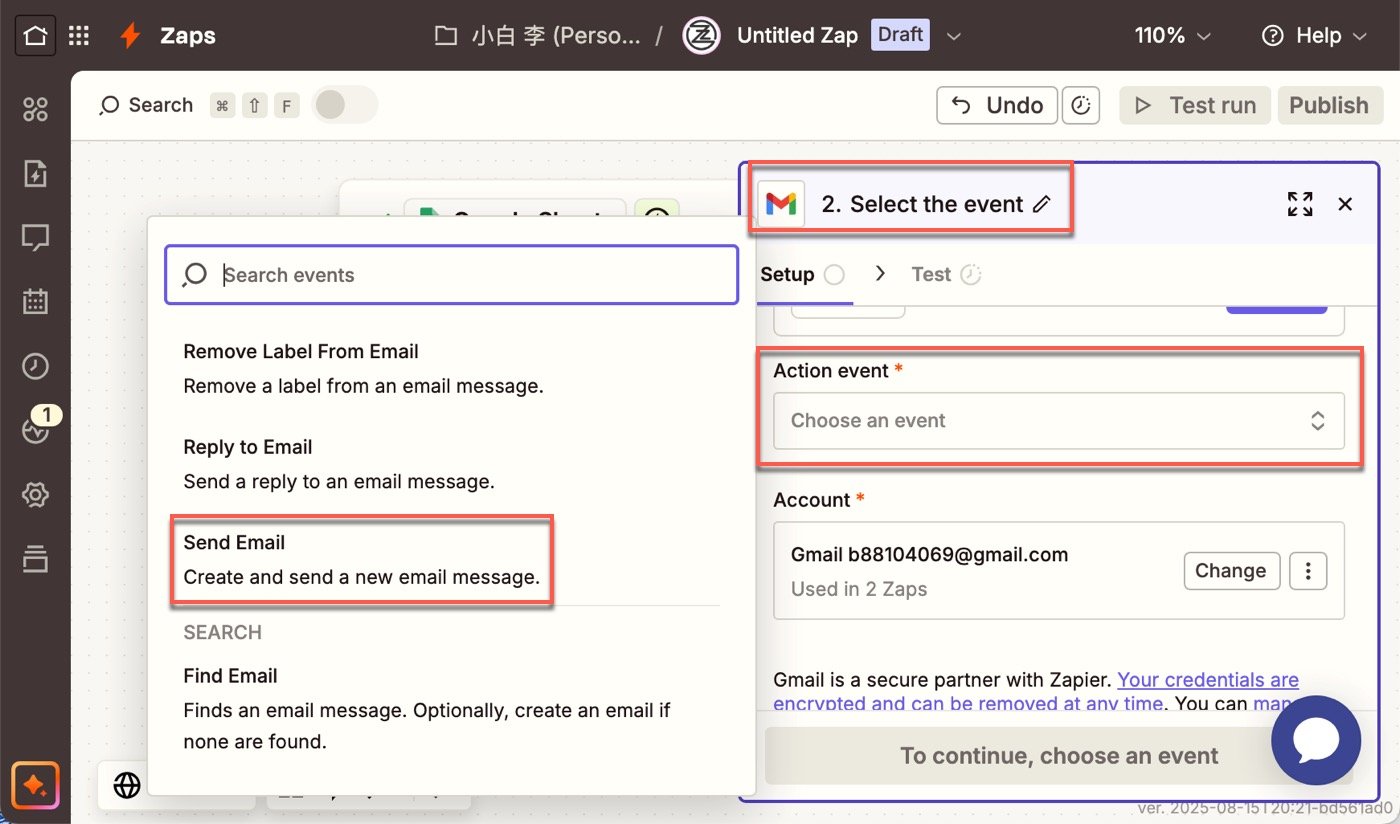Open the zoom level 110% dropdown

coord(1173,36)
